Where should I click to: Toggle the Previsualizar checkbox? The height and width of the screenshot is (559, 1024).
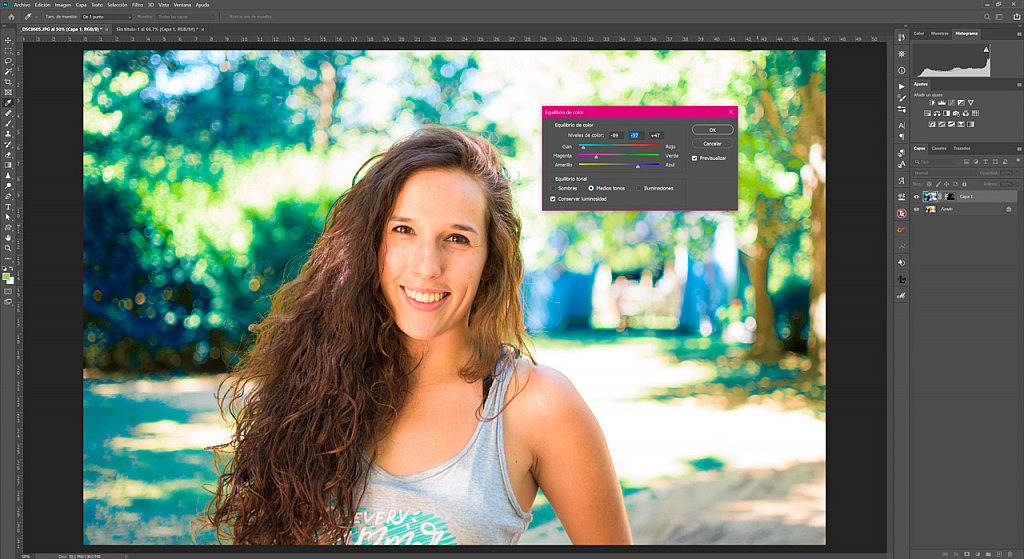695,158
